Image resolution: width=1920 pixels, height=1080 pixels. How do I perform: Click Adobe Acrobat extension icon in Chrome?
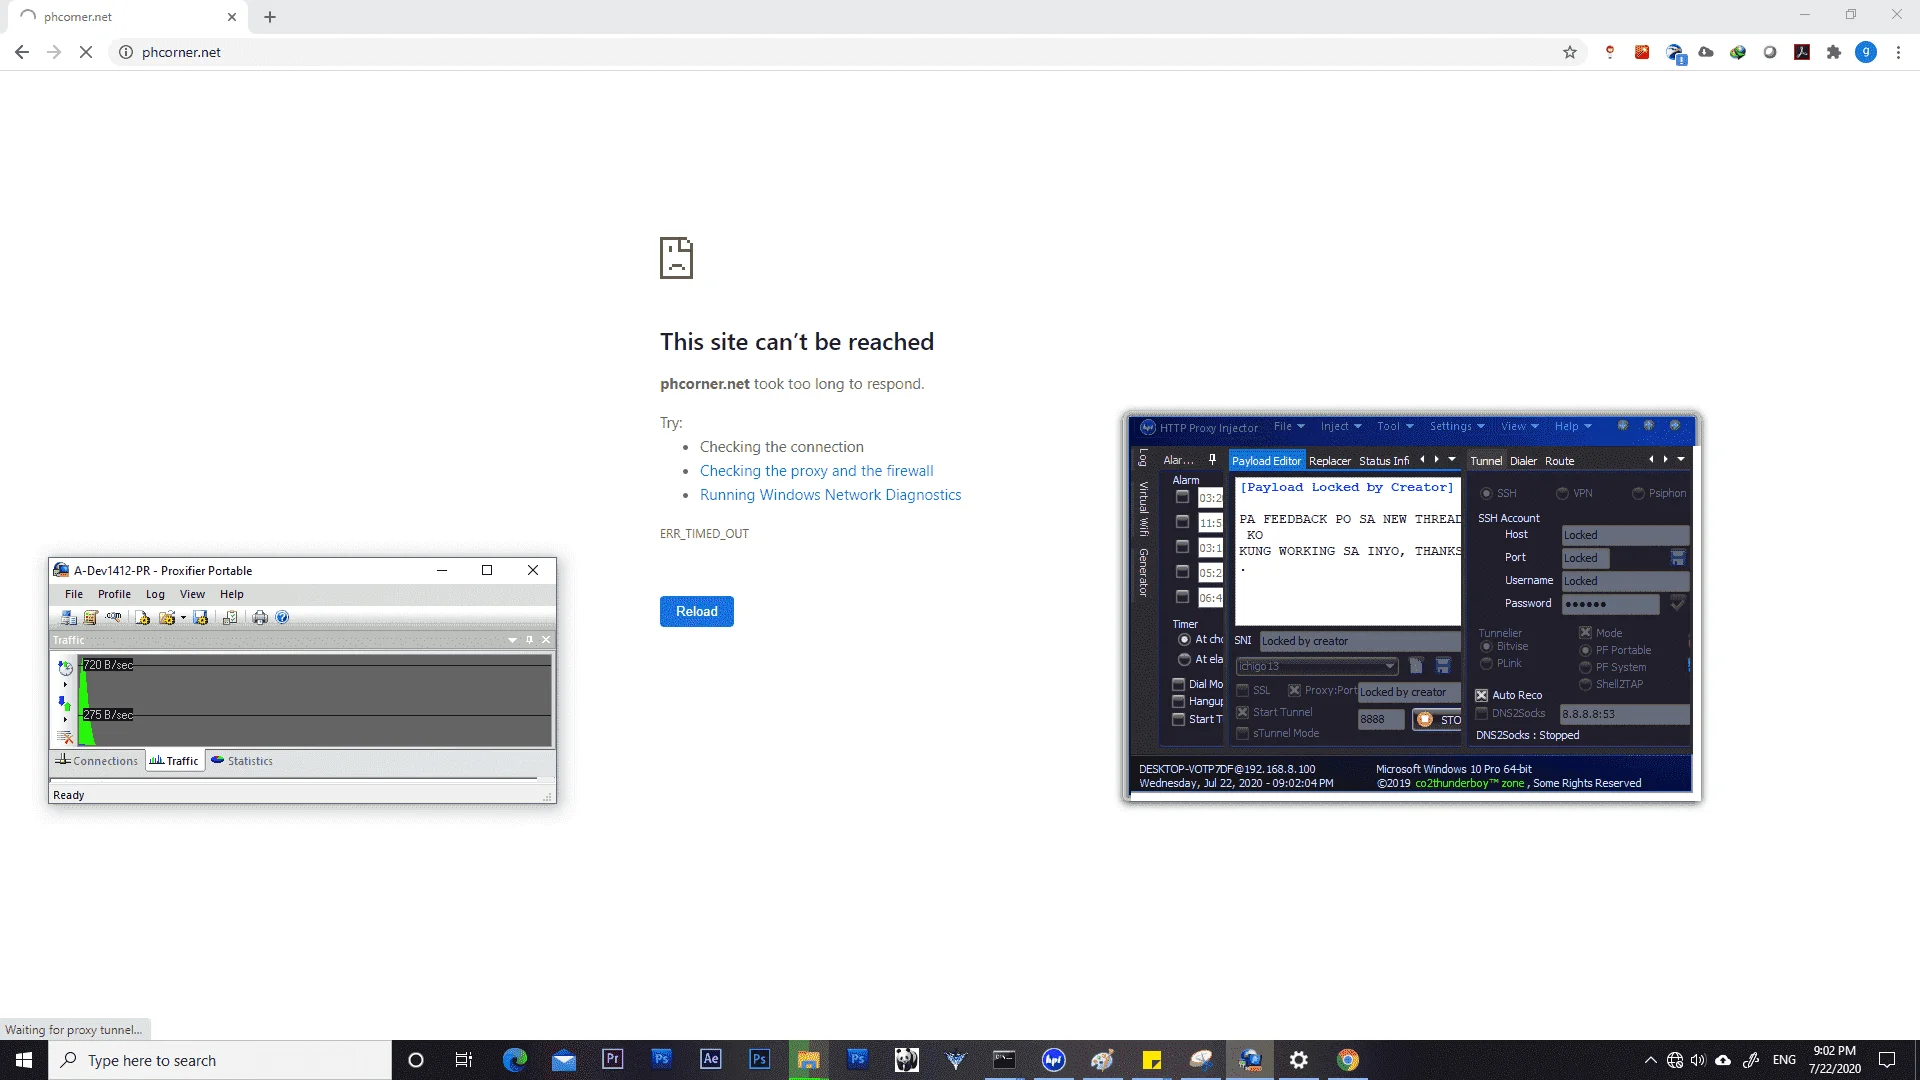(1802, 52)
